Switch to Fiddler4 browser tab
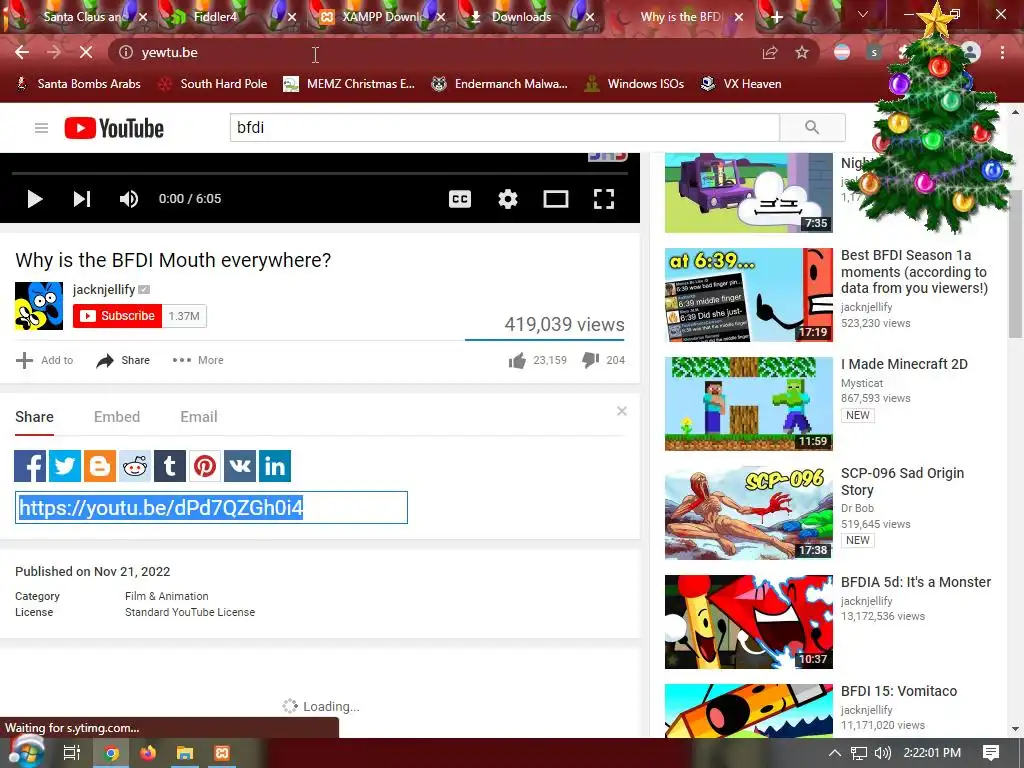 tap(216, 17)
